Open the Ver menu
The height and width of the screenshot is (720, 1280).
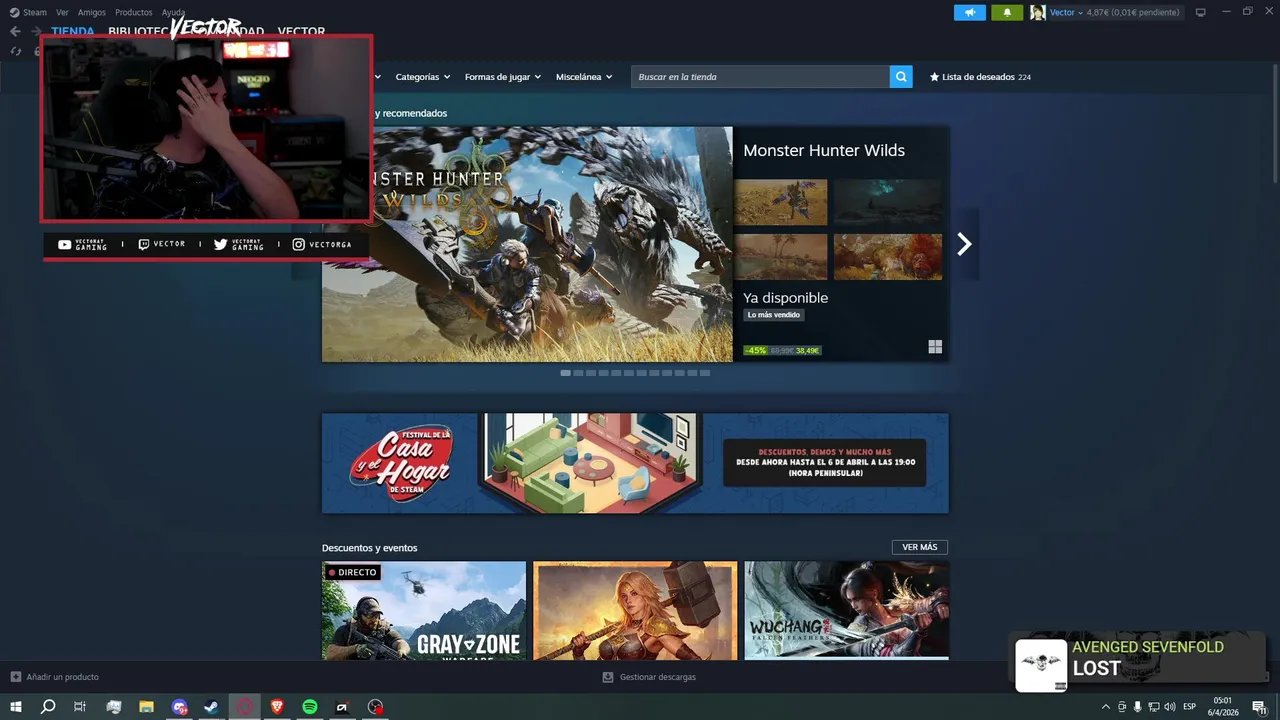pos(62,12)
